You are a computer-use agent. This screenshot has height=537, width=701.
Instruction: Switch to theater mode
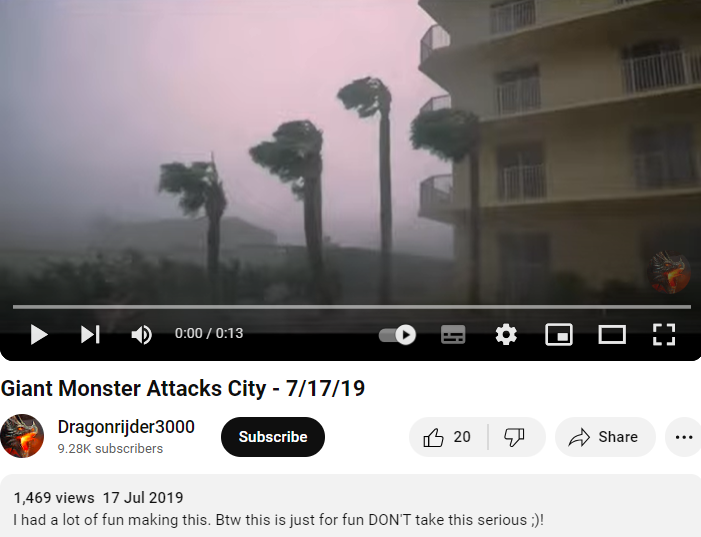[612, 334]
